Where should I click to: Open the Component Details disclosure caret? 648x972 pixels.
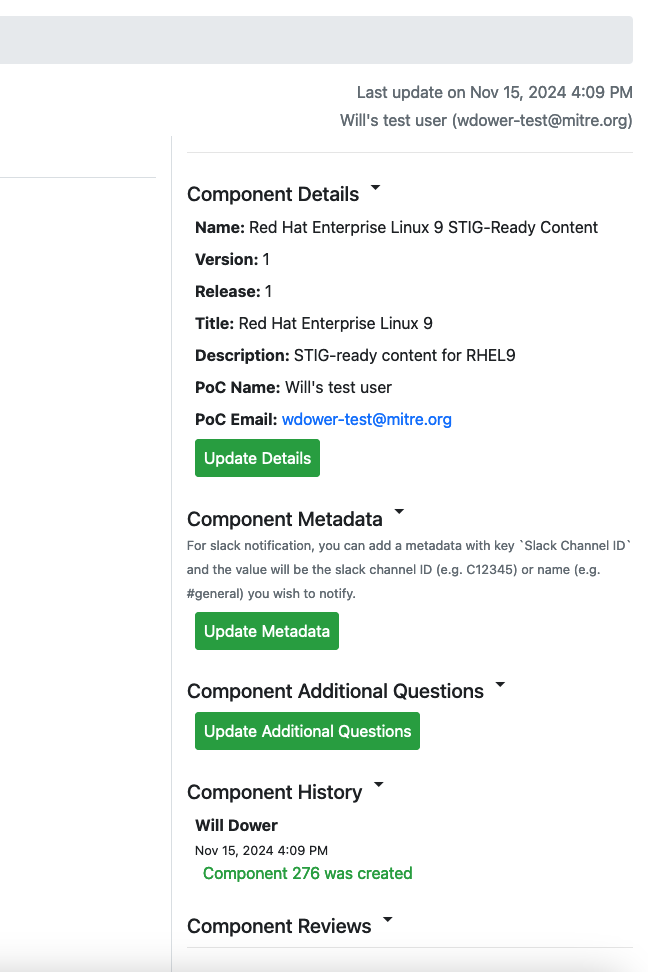pyautogui.click(x=375, y=188)
